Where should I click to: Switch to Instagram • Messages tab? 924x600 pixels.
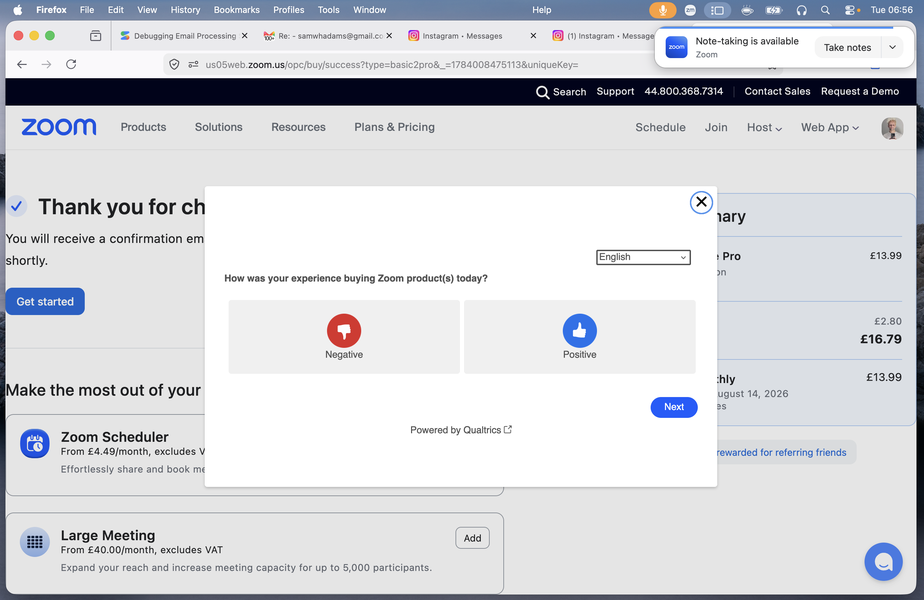click(463, 36)
